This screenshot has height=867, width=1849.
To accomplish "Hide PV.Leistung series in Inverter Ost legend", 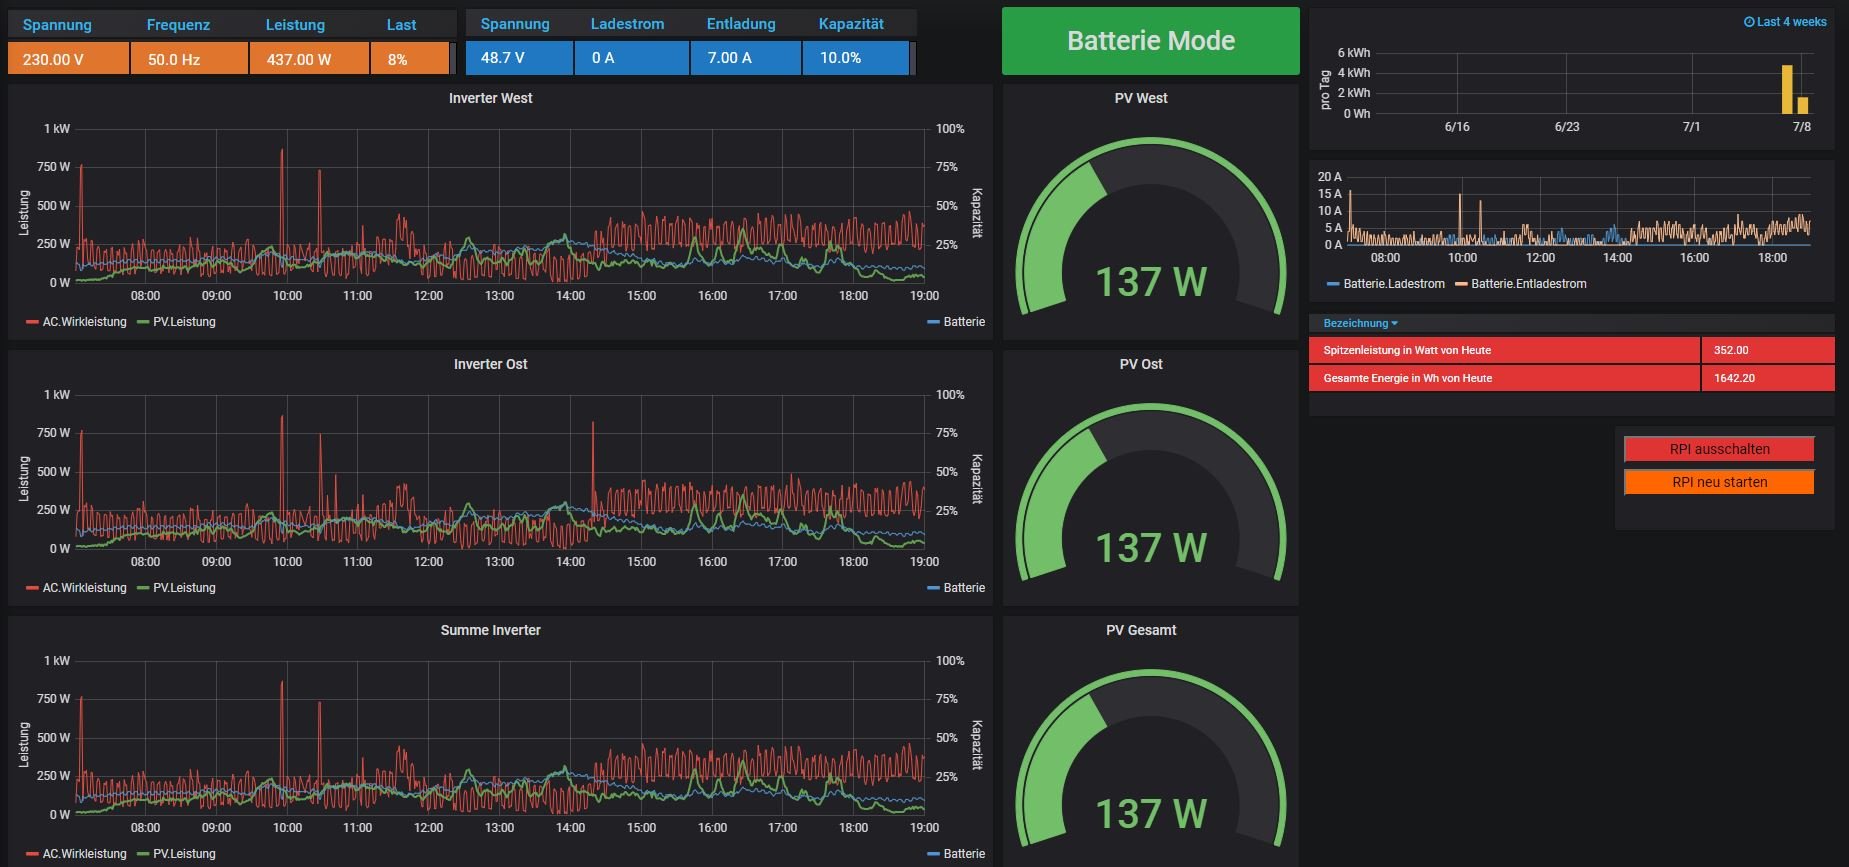I will pyautogui.click(x=184, y=588).
